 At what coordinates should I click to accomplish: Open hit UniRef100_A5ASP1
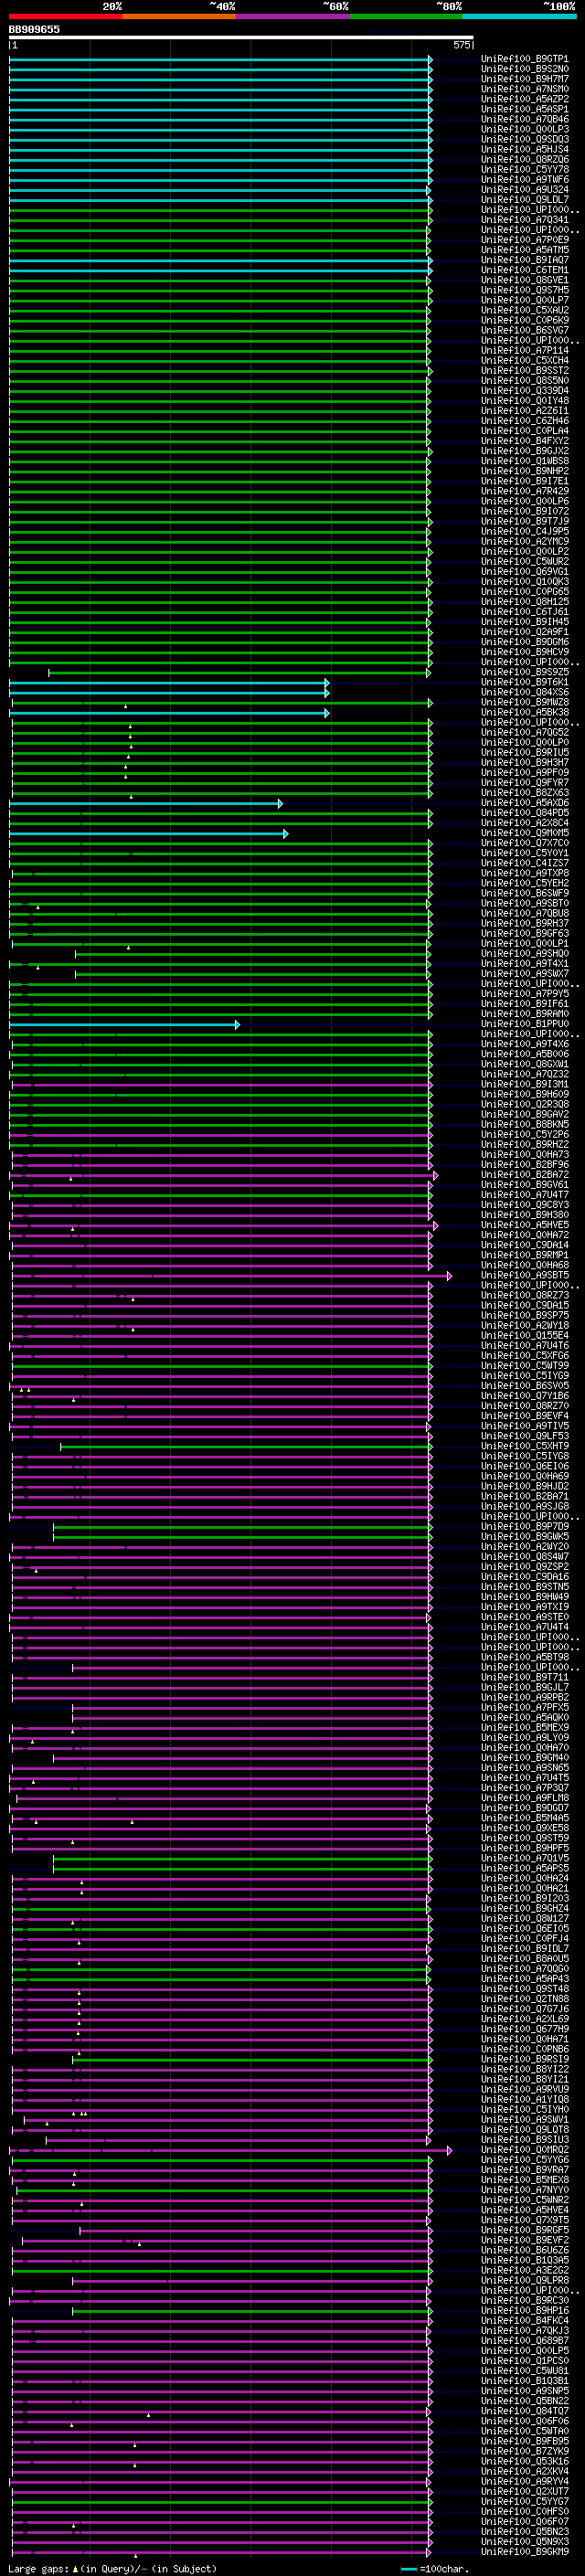tap(525, 109)
